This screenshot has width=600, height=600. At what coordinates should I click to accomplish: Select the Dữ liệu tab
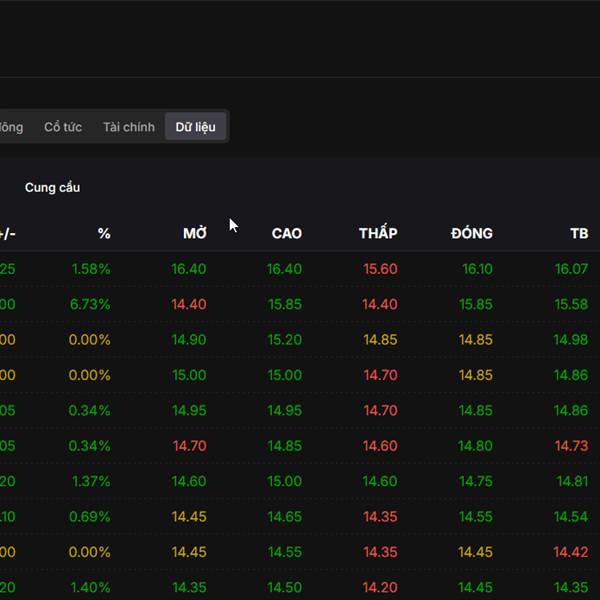click(195, 127)
